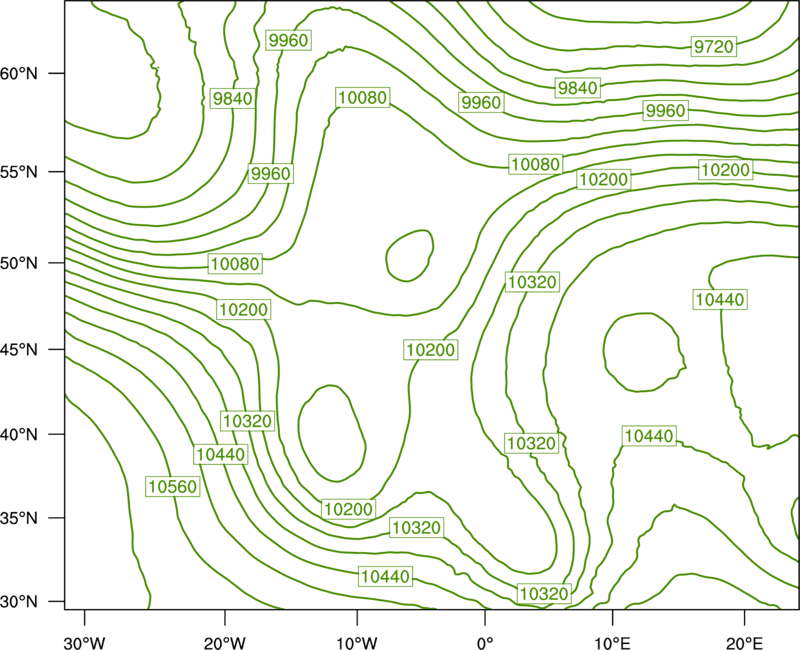Click the 45°N latitude axis label
The width and height of the screenshot is (800, 650).
point(19,349)
